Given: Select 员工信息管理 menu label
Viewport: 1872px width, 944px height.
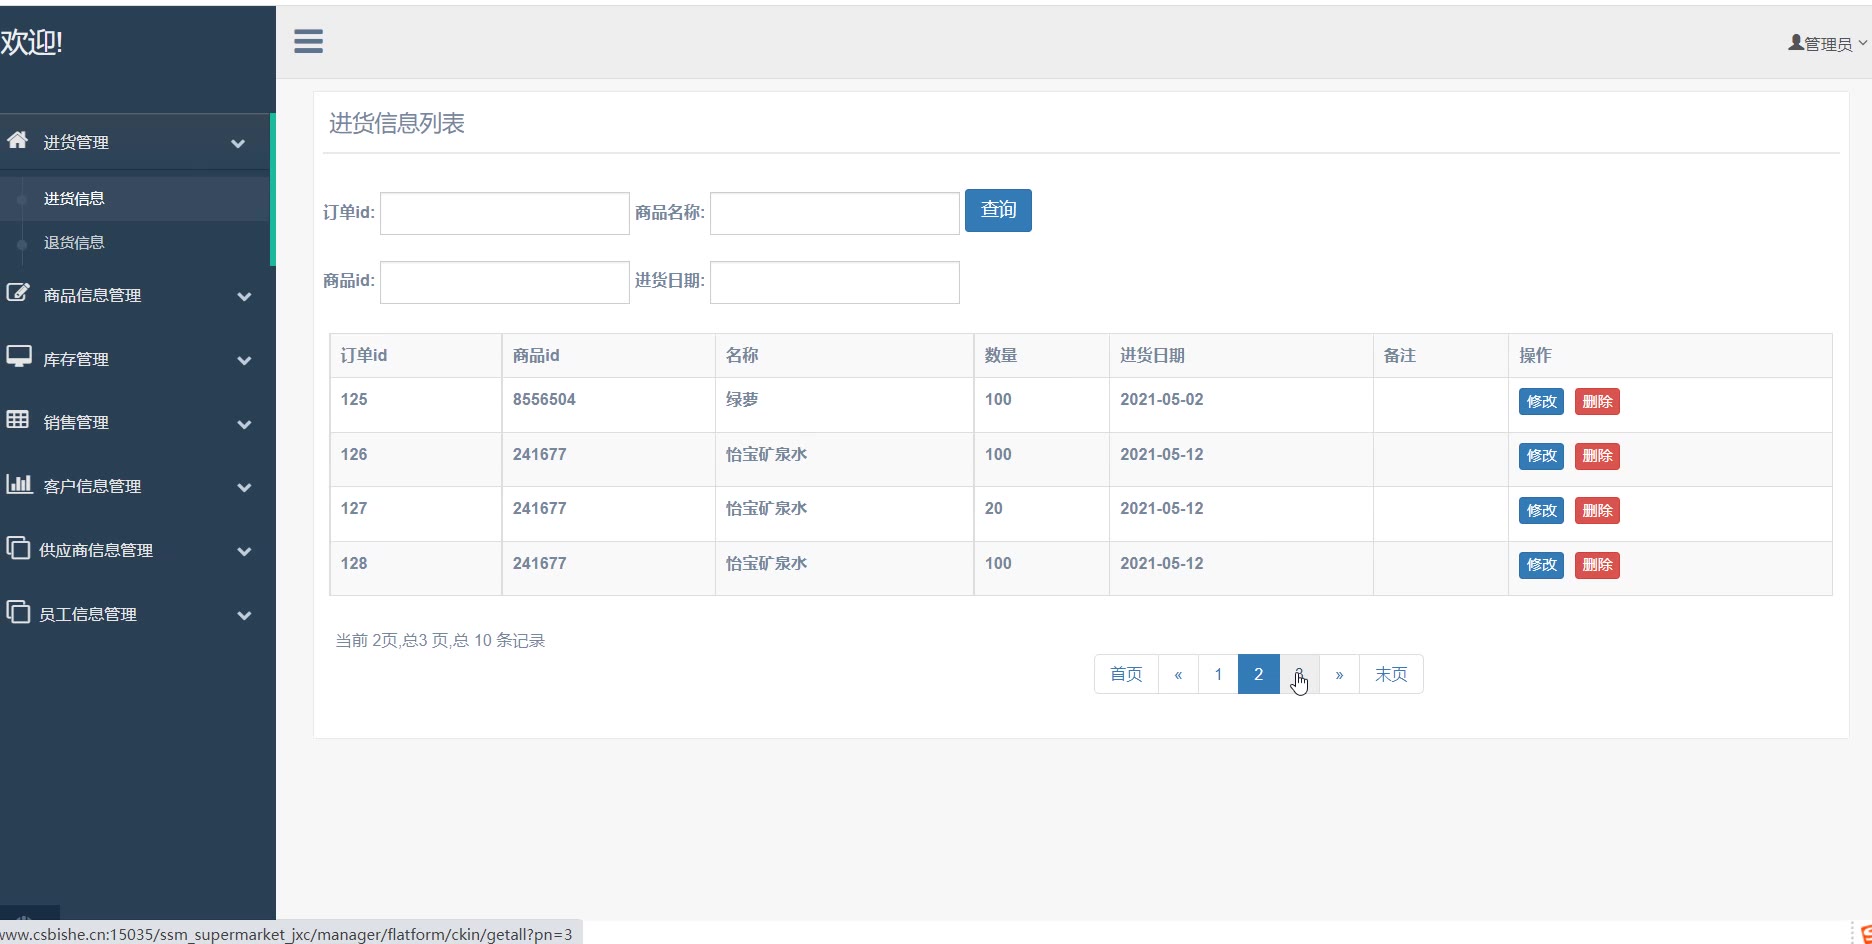Looking at the screenshot, I should point(88,615).
